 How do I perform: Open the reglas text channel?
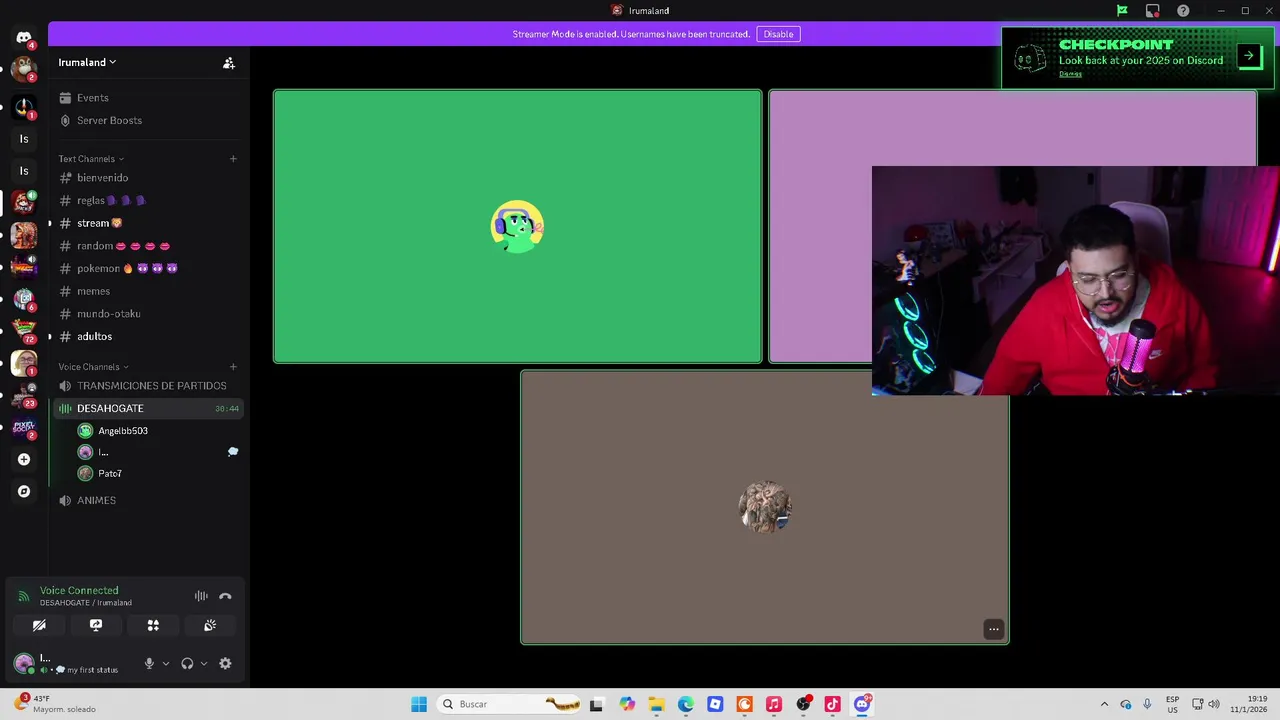tap(149, 200)
